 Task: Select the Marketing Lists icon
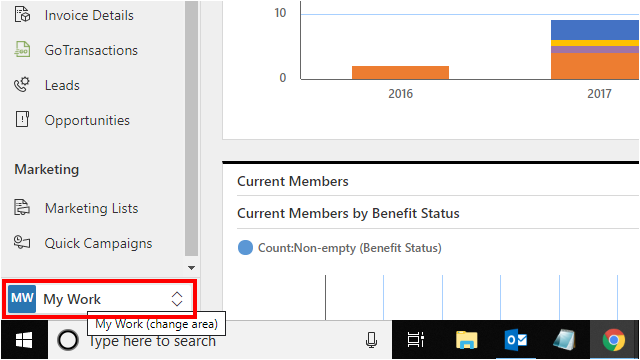pyautogui.click(x=22, y=207)
